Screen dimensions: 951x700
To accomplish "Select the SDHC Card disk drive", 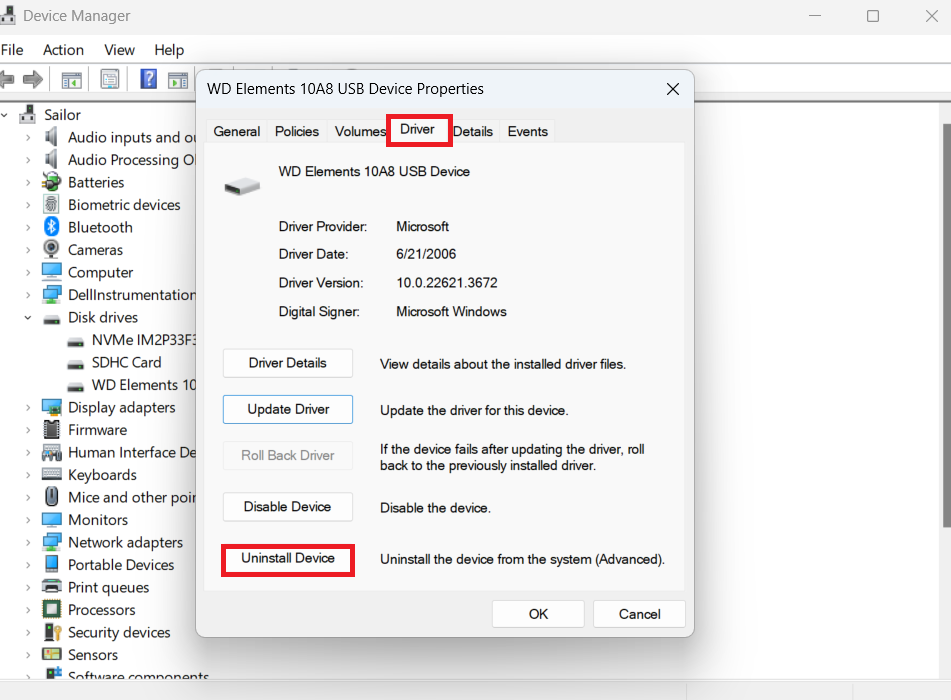I will [127, 362].
